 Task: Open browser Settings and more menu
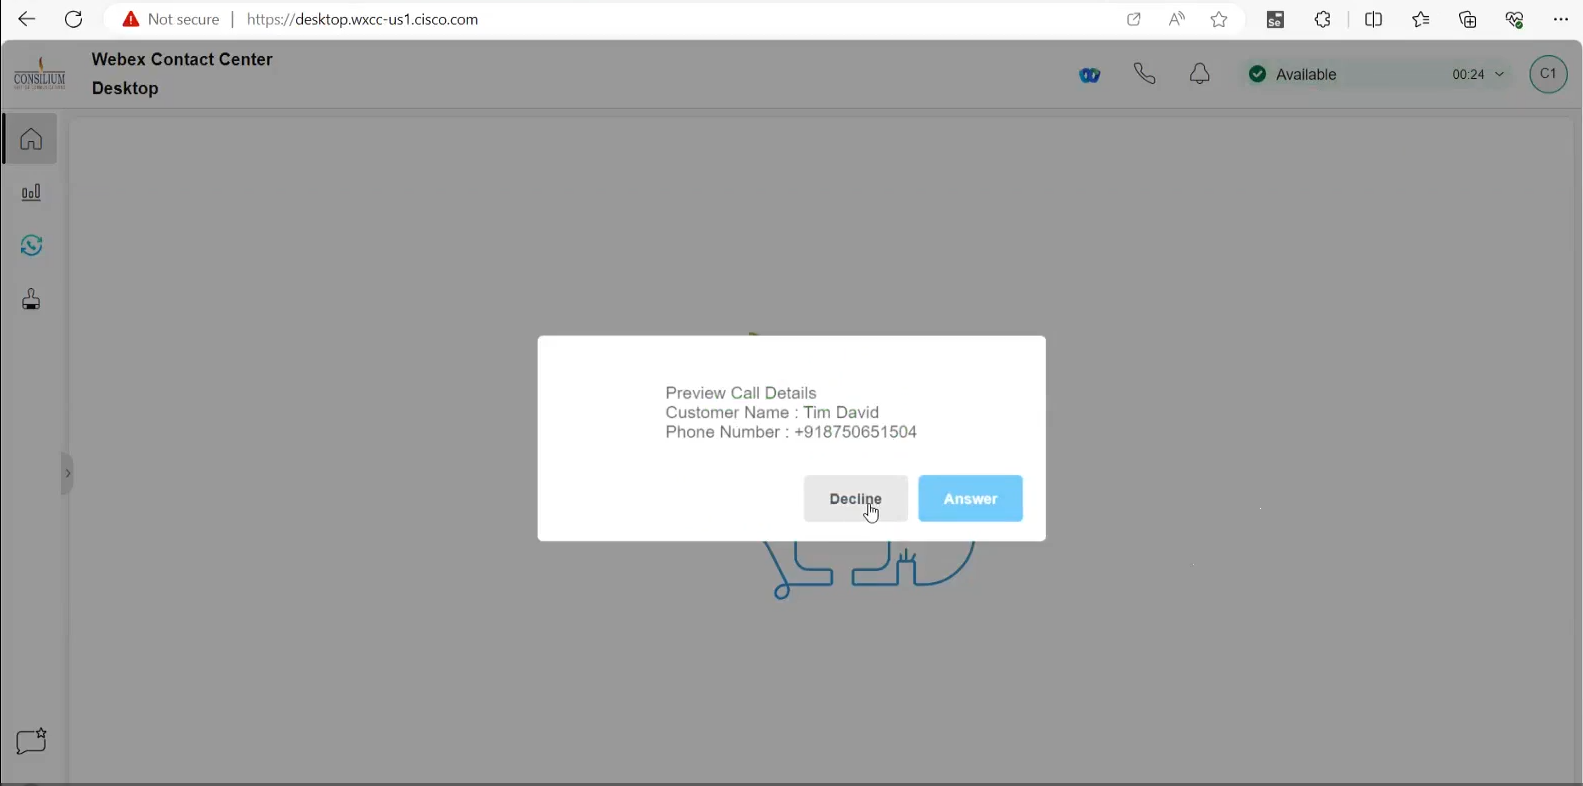1561,20
